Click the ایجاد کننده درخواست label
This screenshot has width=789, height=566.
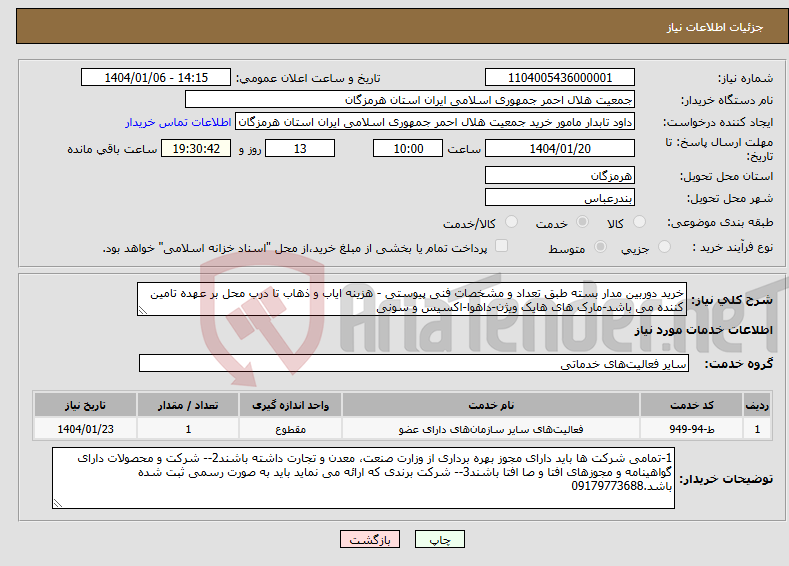click(718, 122)
